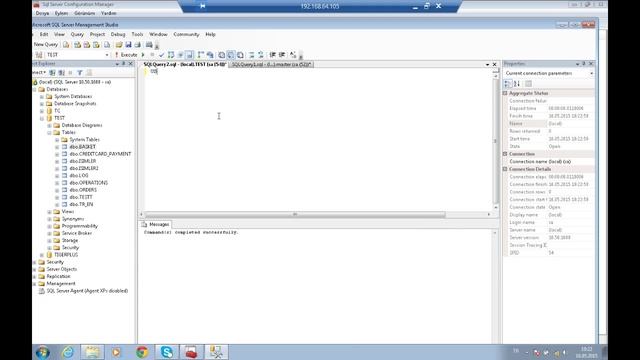Collapse the Tables folder node

pos(49,133)
